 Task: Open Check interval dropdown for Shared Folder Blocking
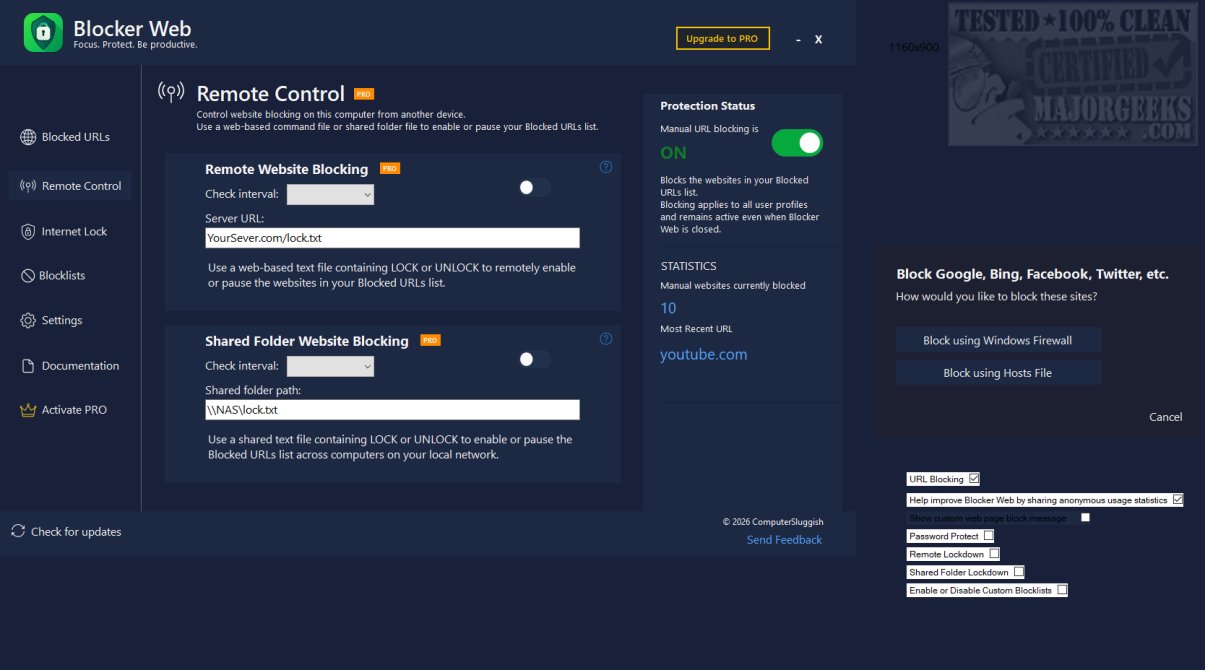point(330,367)
